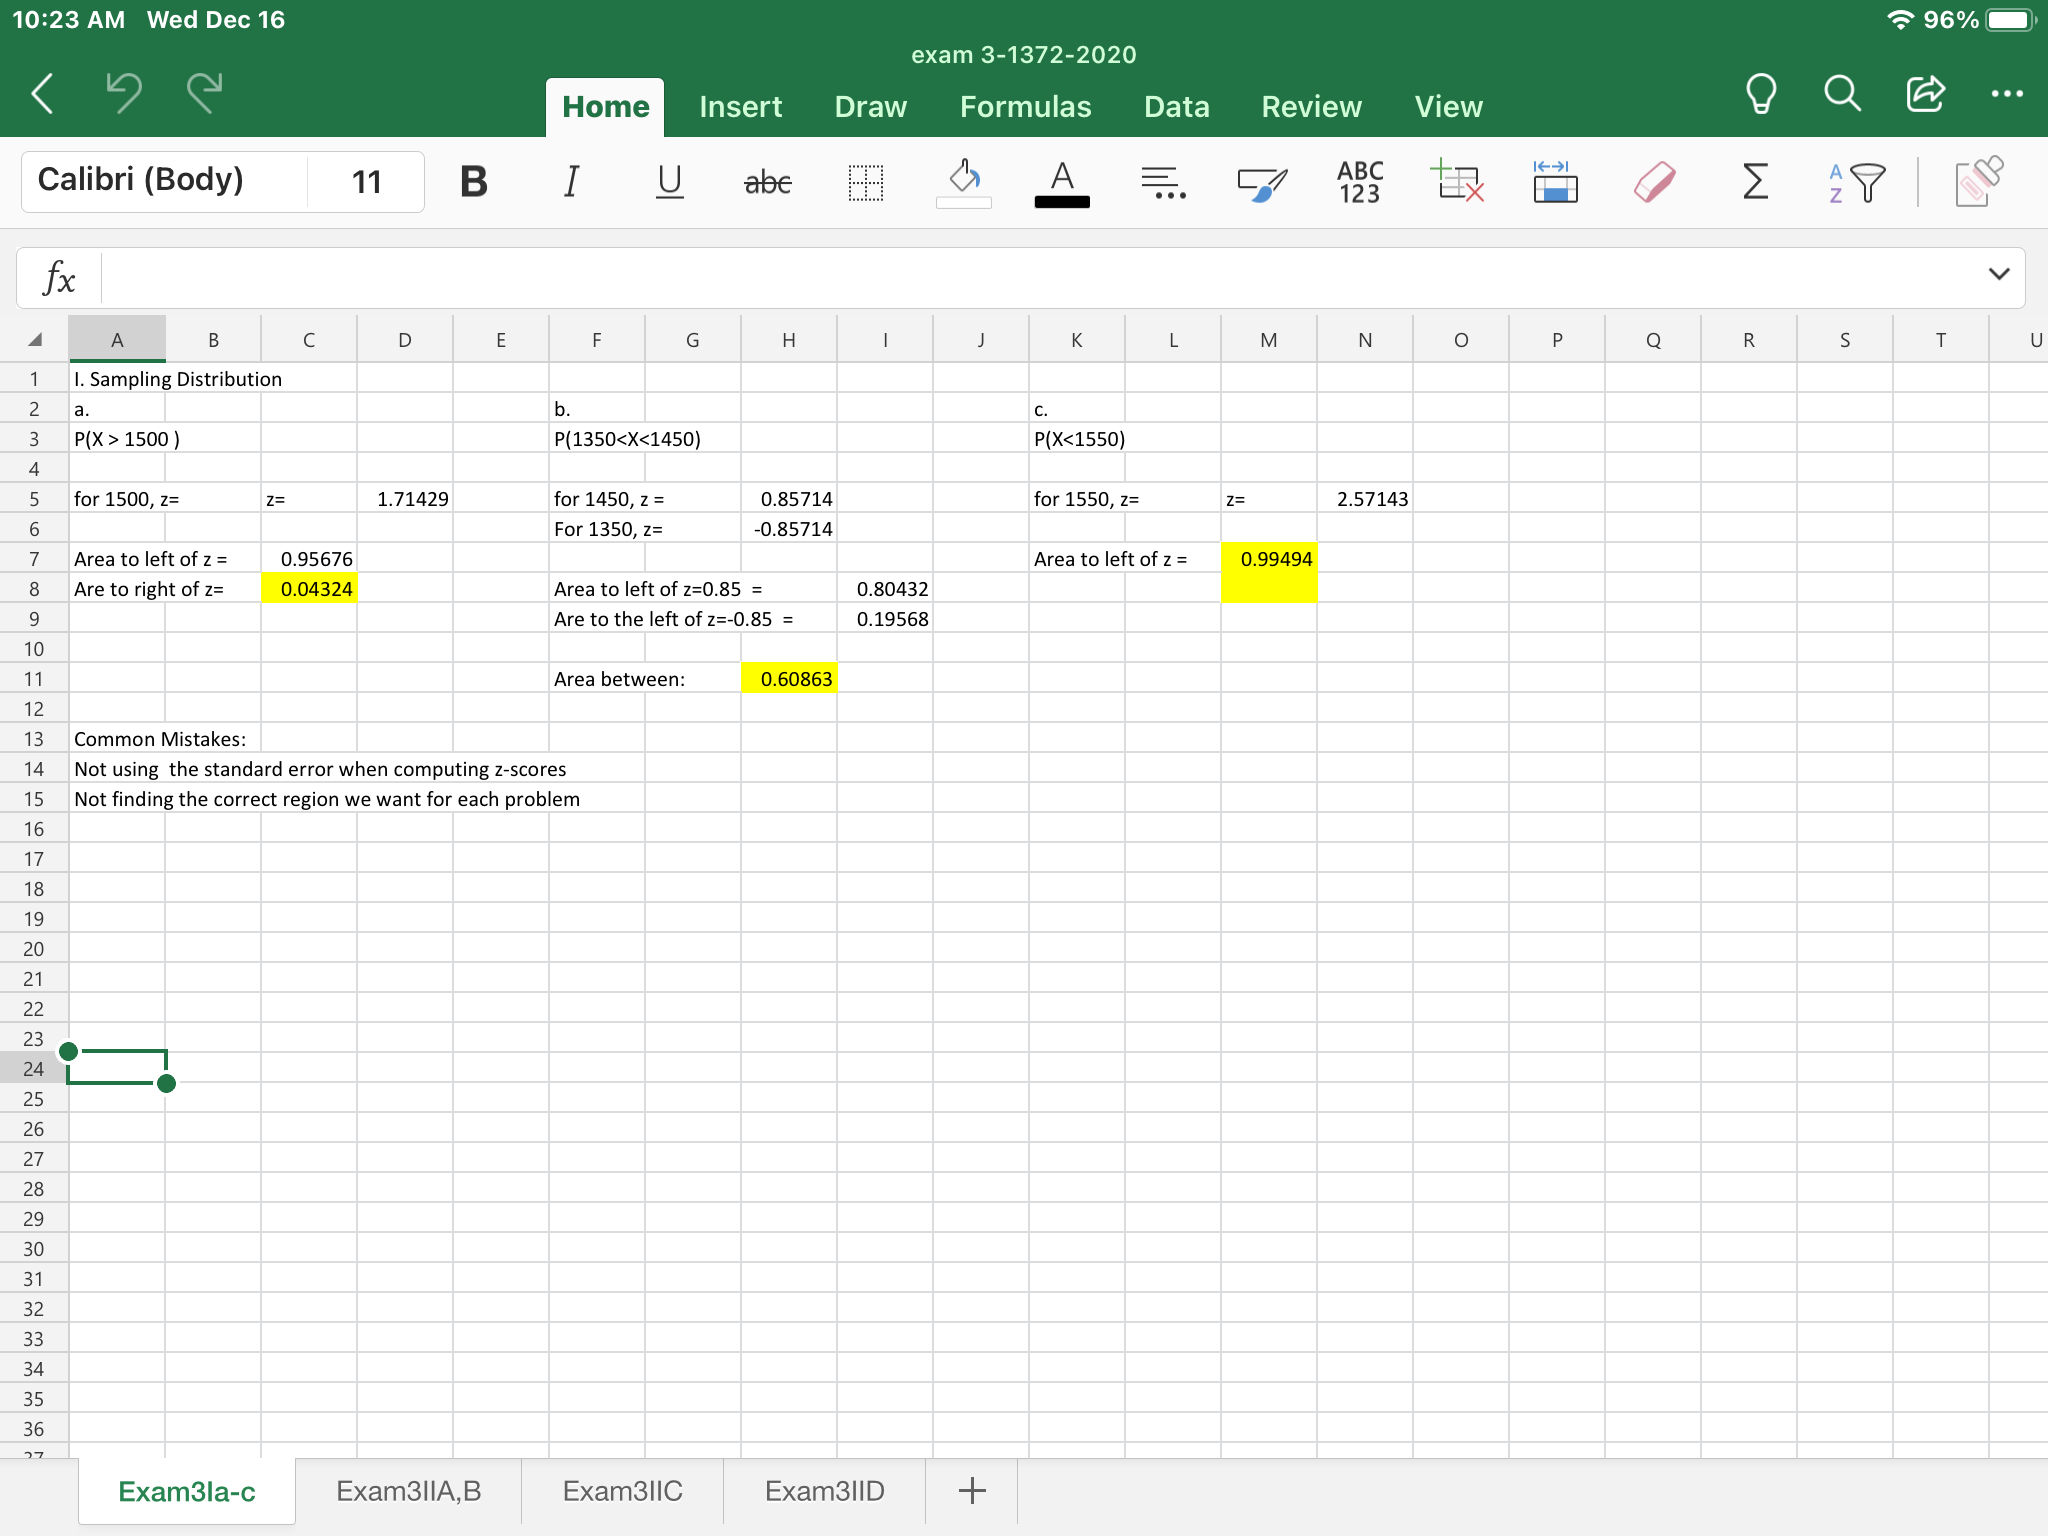The image size is (2048, 1536).
Task: Switch to the Review ribbon tab
Action: pyautogui.click(x=1311, y=107)
